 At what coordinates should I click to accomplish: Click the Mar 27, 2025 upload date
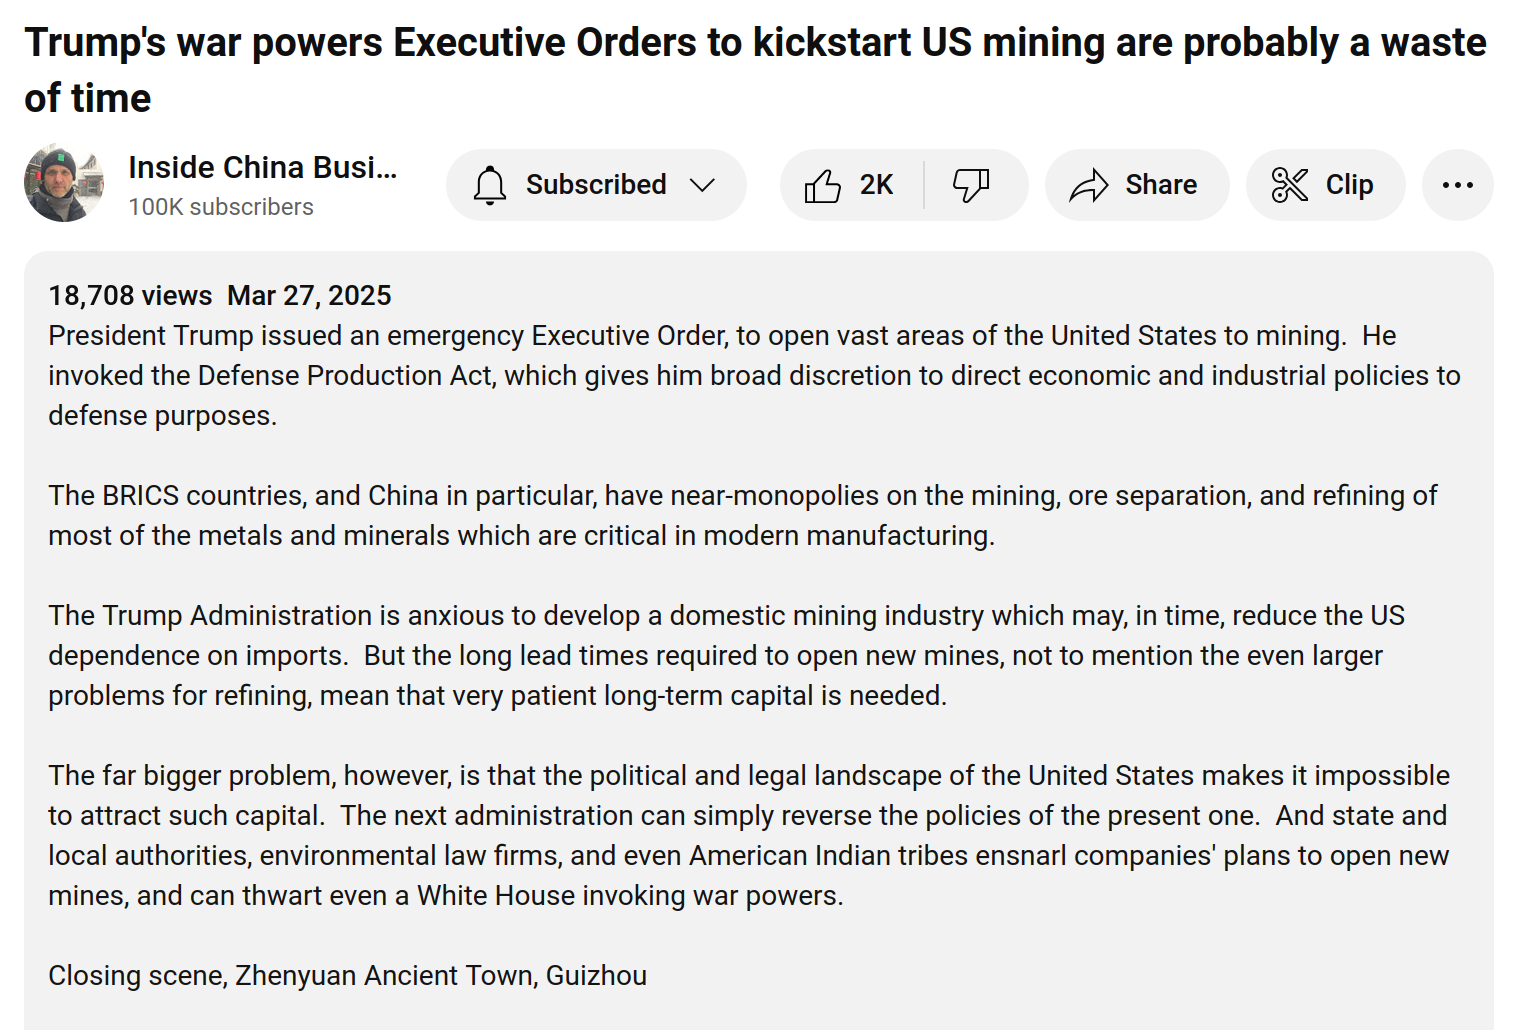pyautogui.click(x=309, y=296)
